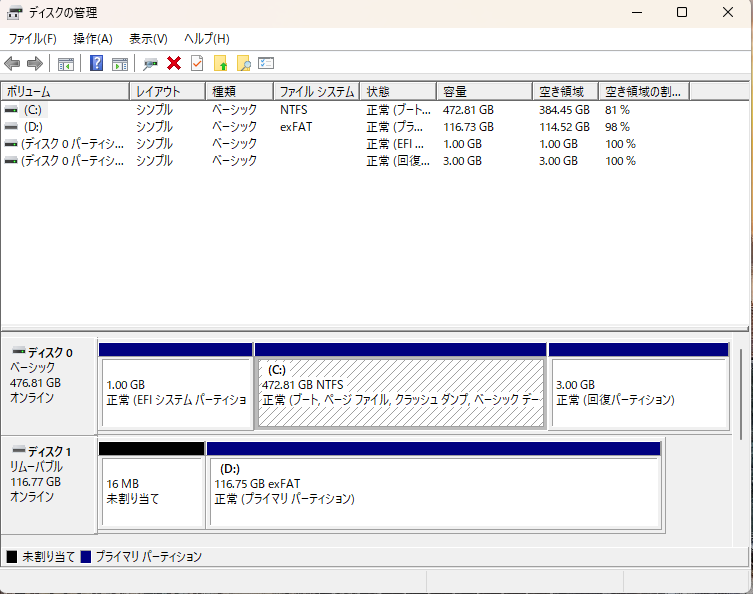
Task: Click the 81 % free percentage cell
Action: pyautogui.click(x=617, y=110)
